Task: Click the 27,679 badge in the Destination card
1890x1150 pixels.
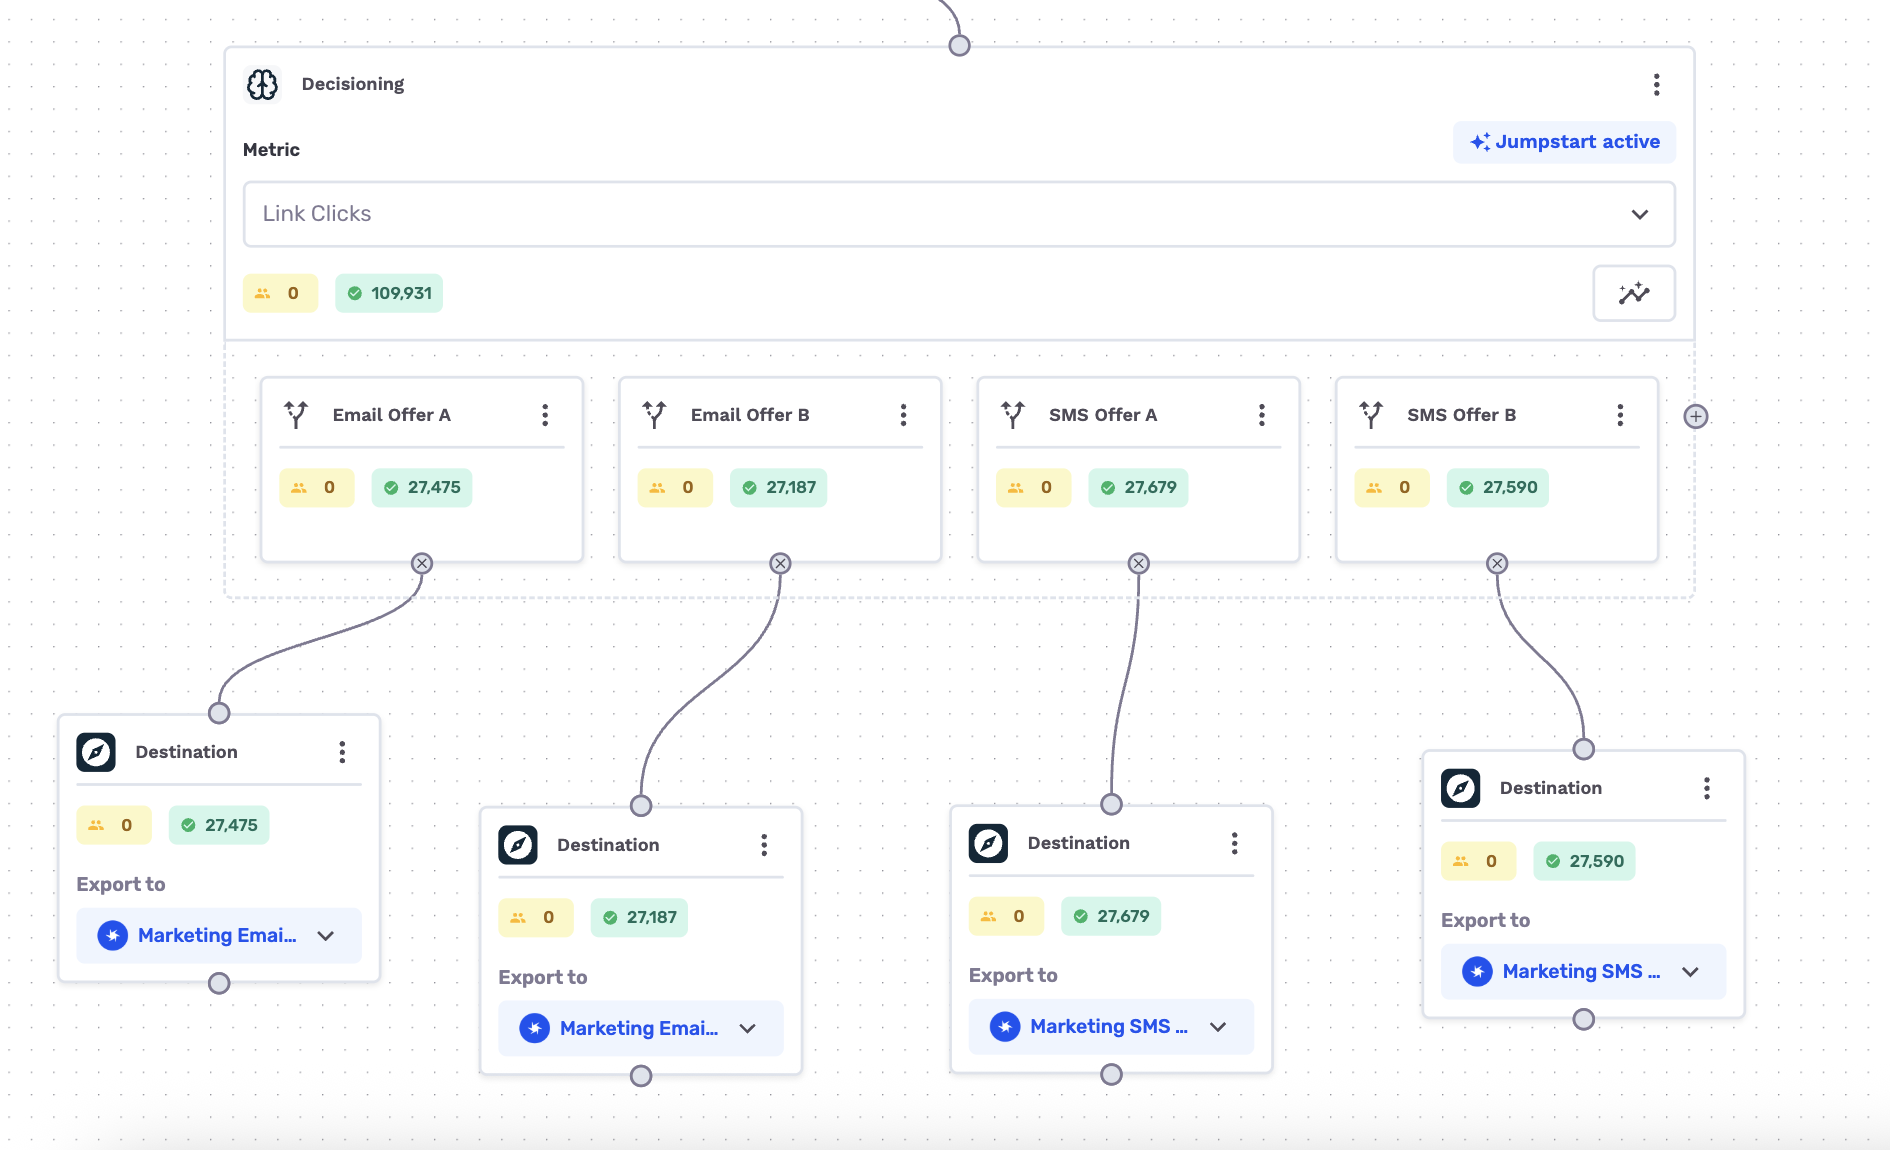Action: point(1111,916)
